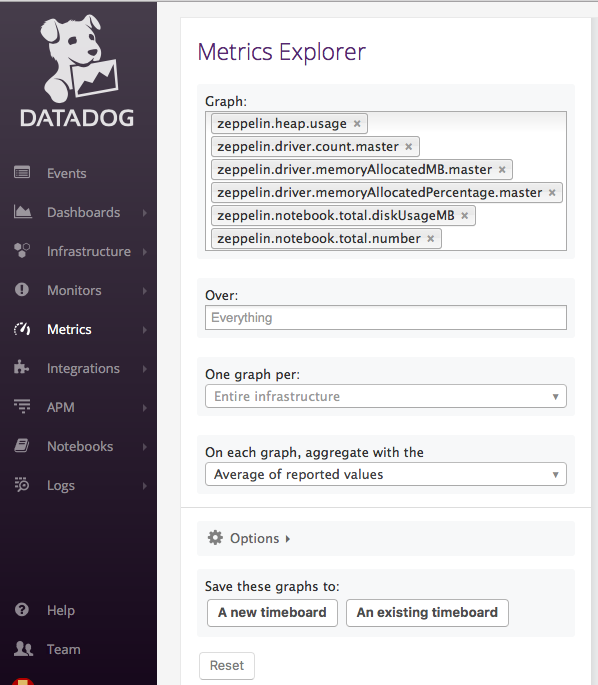Click 'A new timeboard' button
The image size is (598, 685).
coord(272,612)
